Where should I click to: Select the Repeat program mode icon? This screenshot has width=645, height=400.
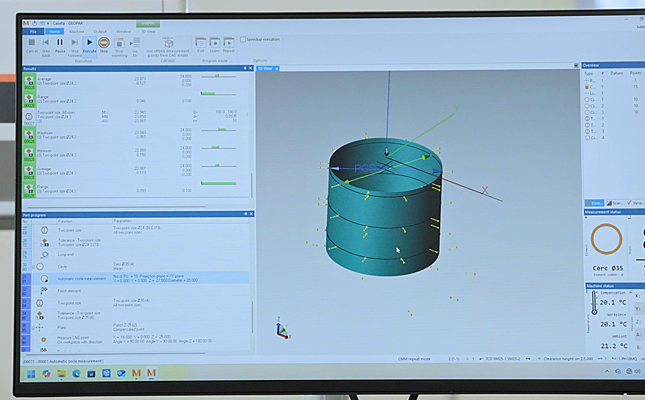click(229, 44)
